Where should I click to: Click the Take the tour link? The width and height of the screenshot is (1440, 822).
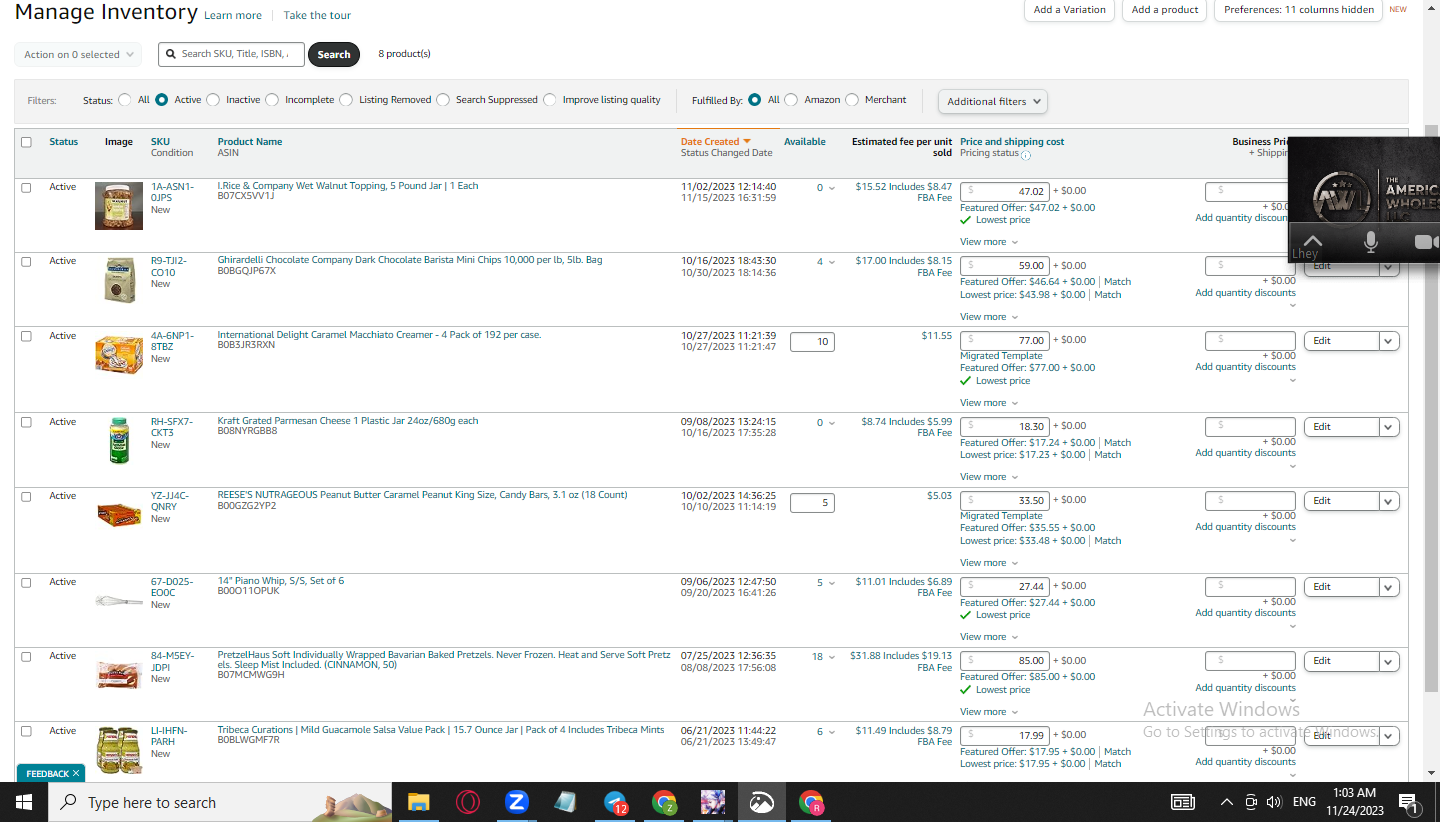(x=317, y=16)
